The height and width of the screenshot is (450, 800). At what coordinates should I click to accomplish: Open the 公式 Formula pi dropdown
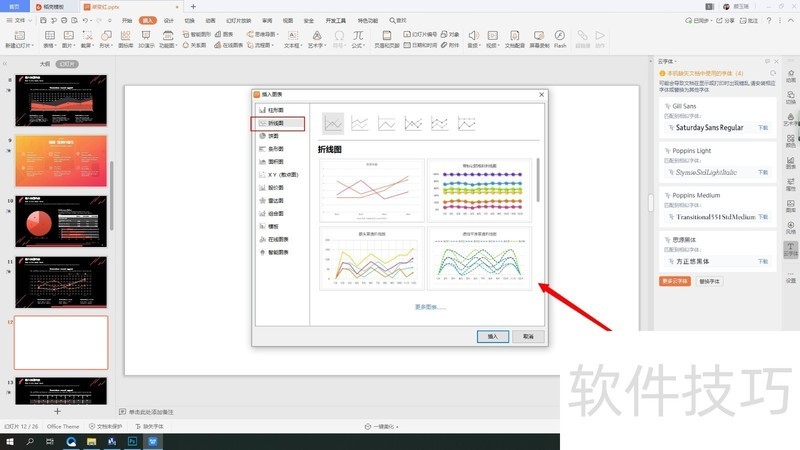358,45
